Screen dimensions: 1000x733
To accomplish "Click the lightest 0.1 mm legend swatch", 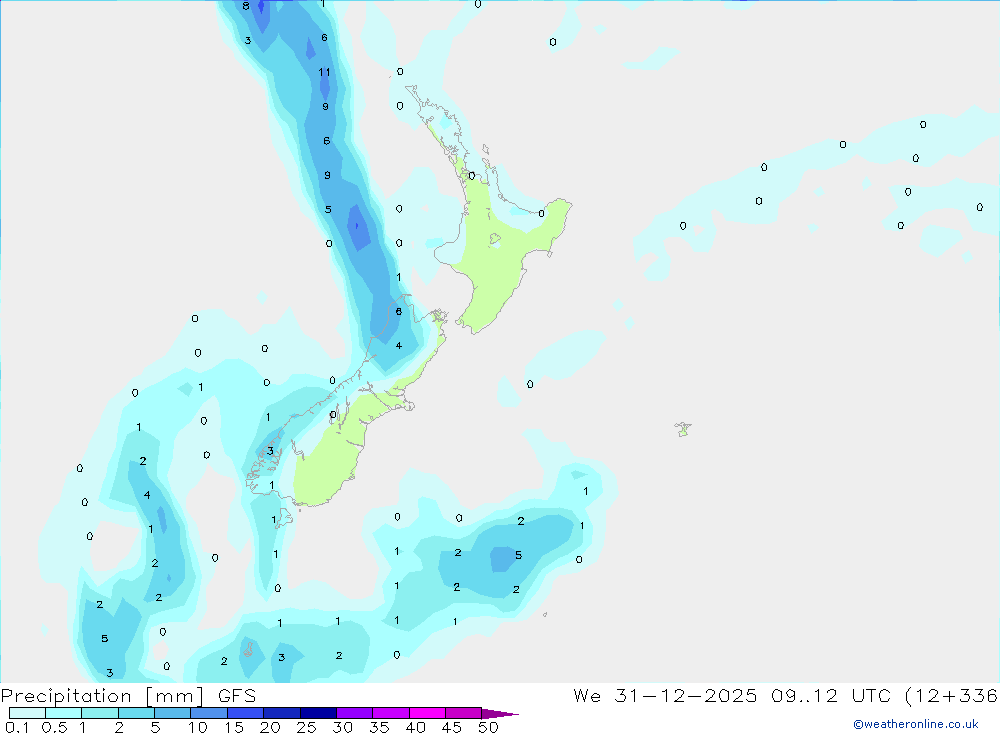I will click(27, 713).
